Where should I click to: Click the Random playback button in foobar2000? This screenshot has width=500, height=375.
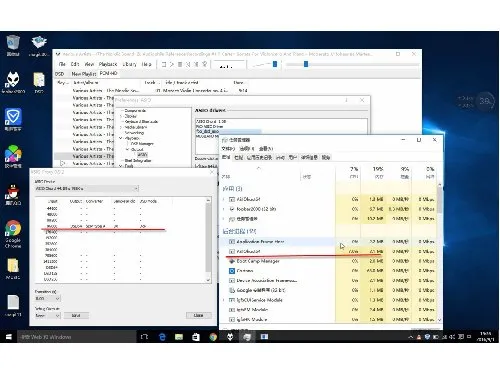[x=205, y=64]
